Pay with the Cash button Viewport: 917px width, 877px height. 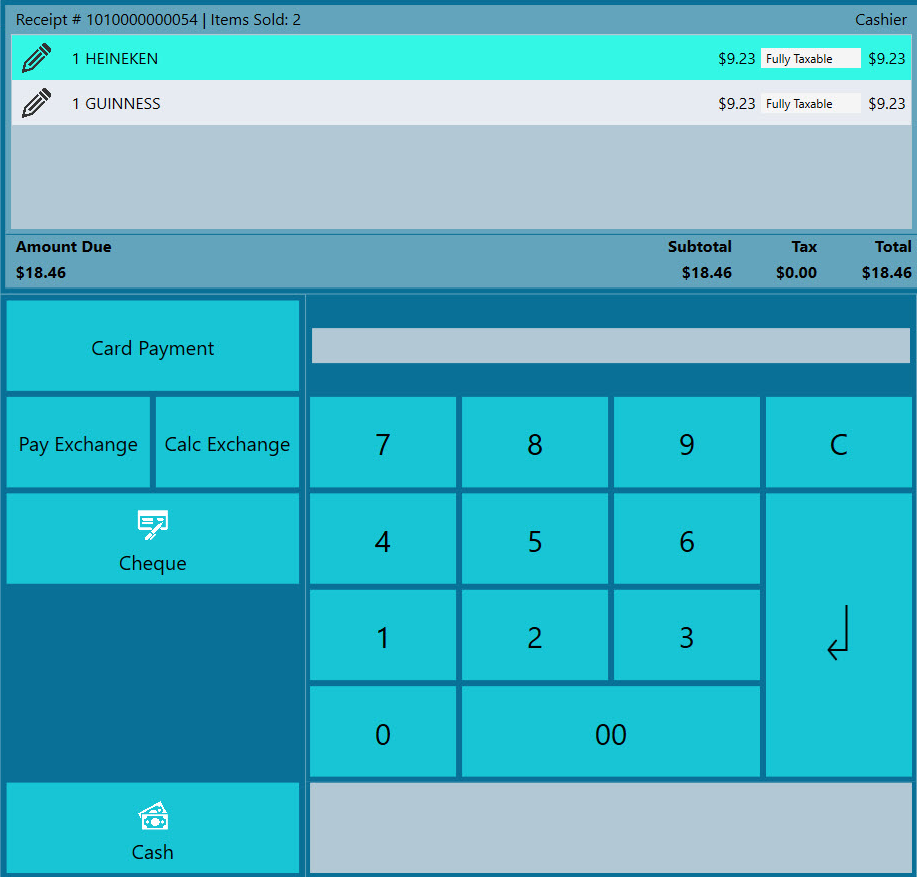tap(153, 829)
